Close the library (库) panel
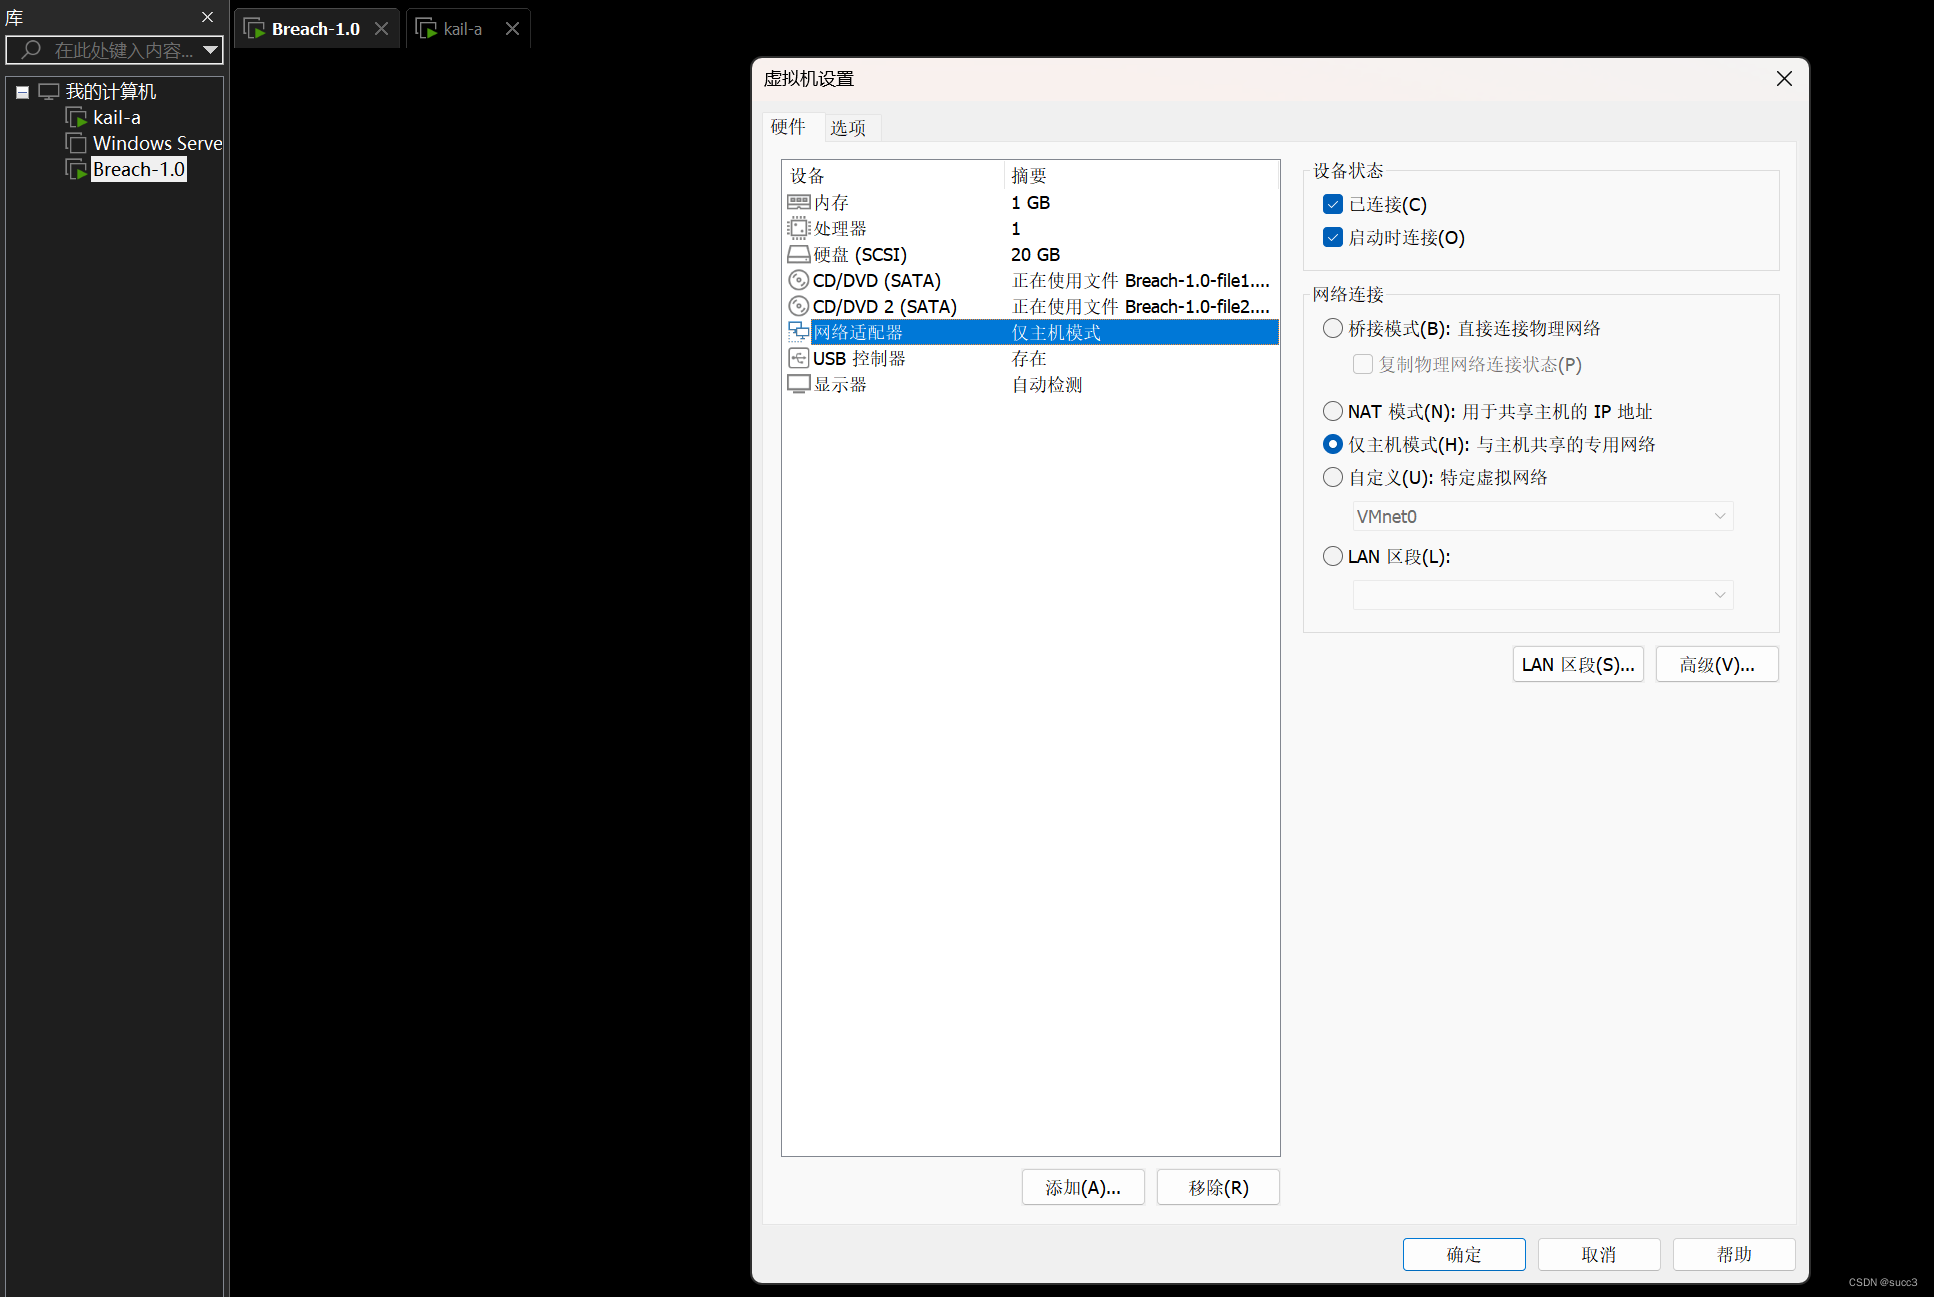The image size is (1934, 1297). coord(208,17)
